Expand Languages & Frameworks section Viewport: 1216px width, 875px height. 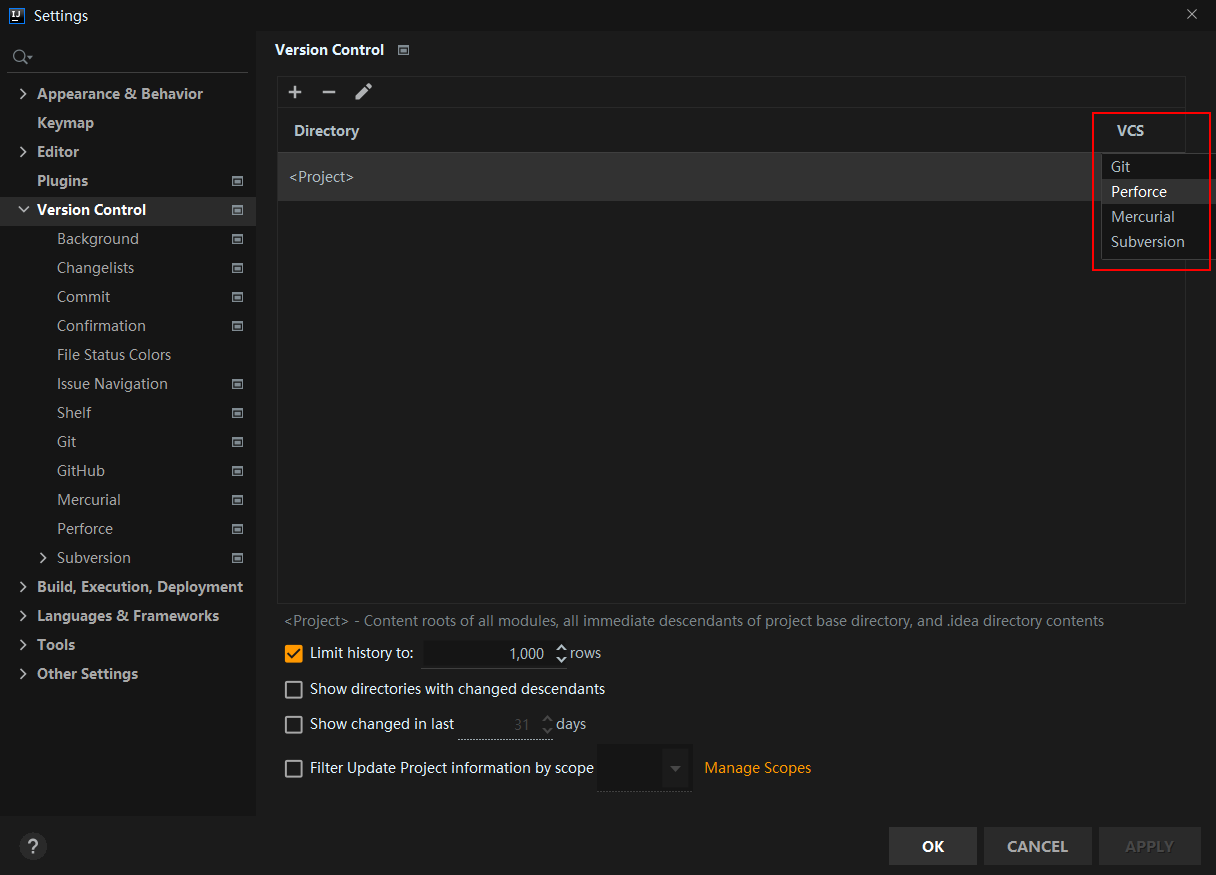(23, 616)
